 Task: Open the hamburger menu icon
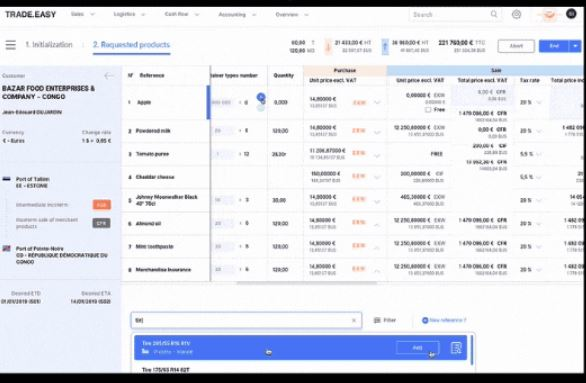click(x=10, y=45)
